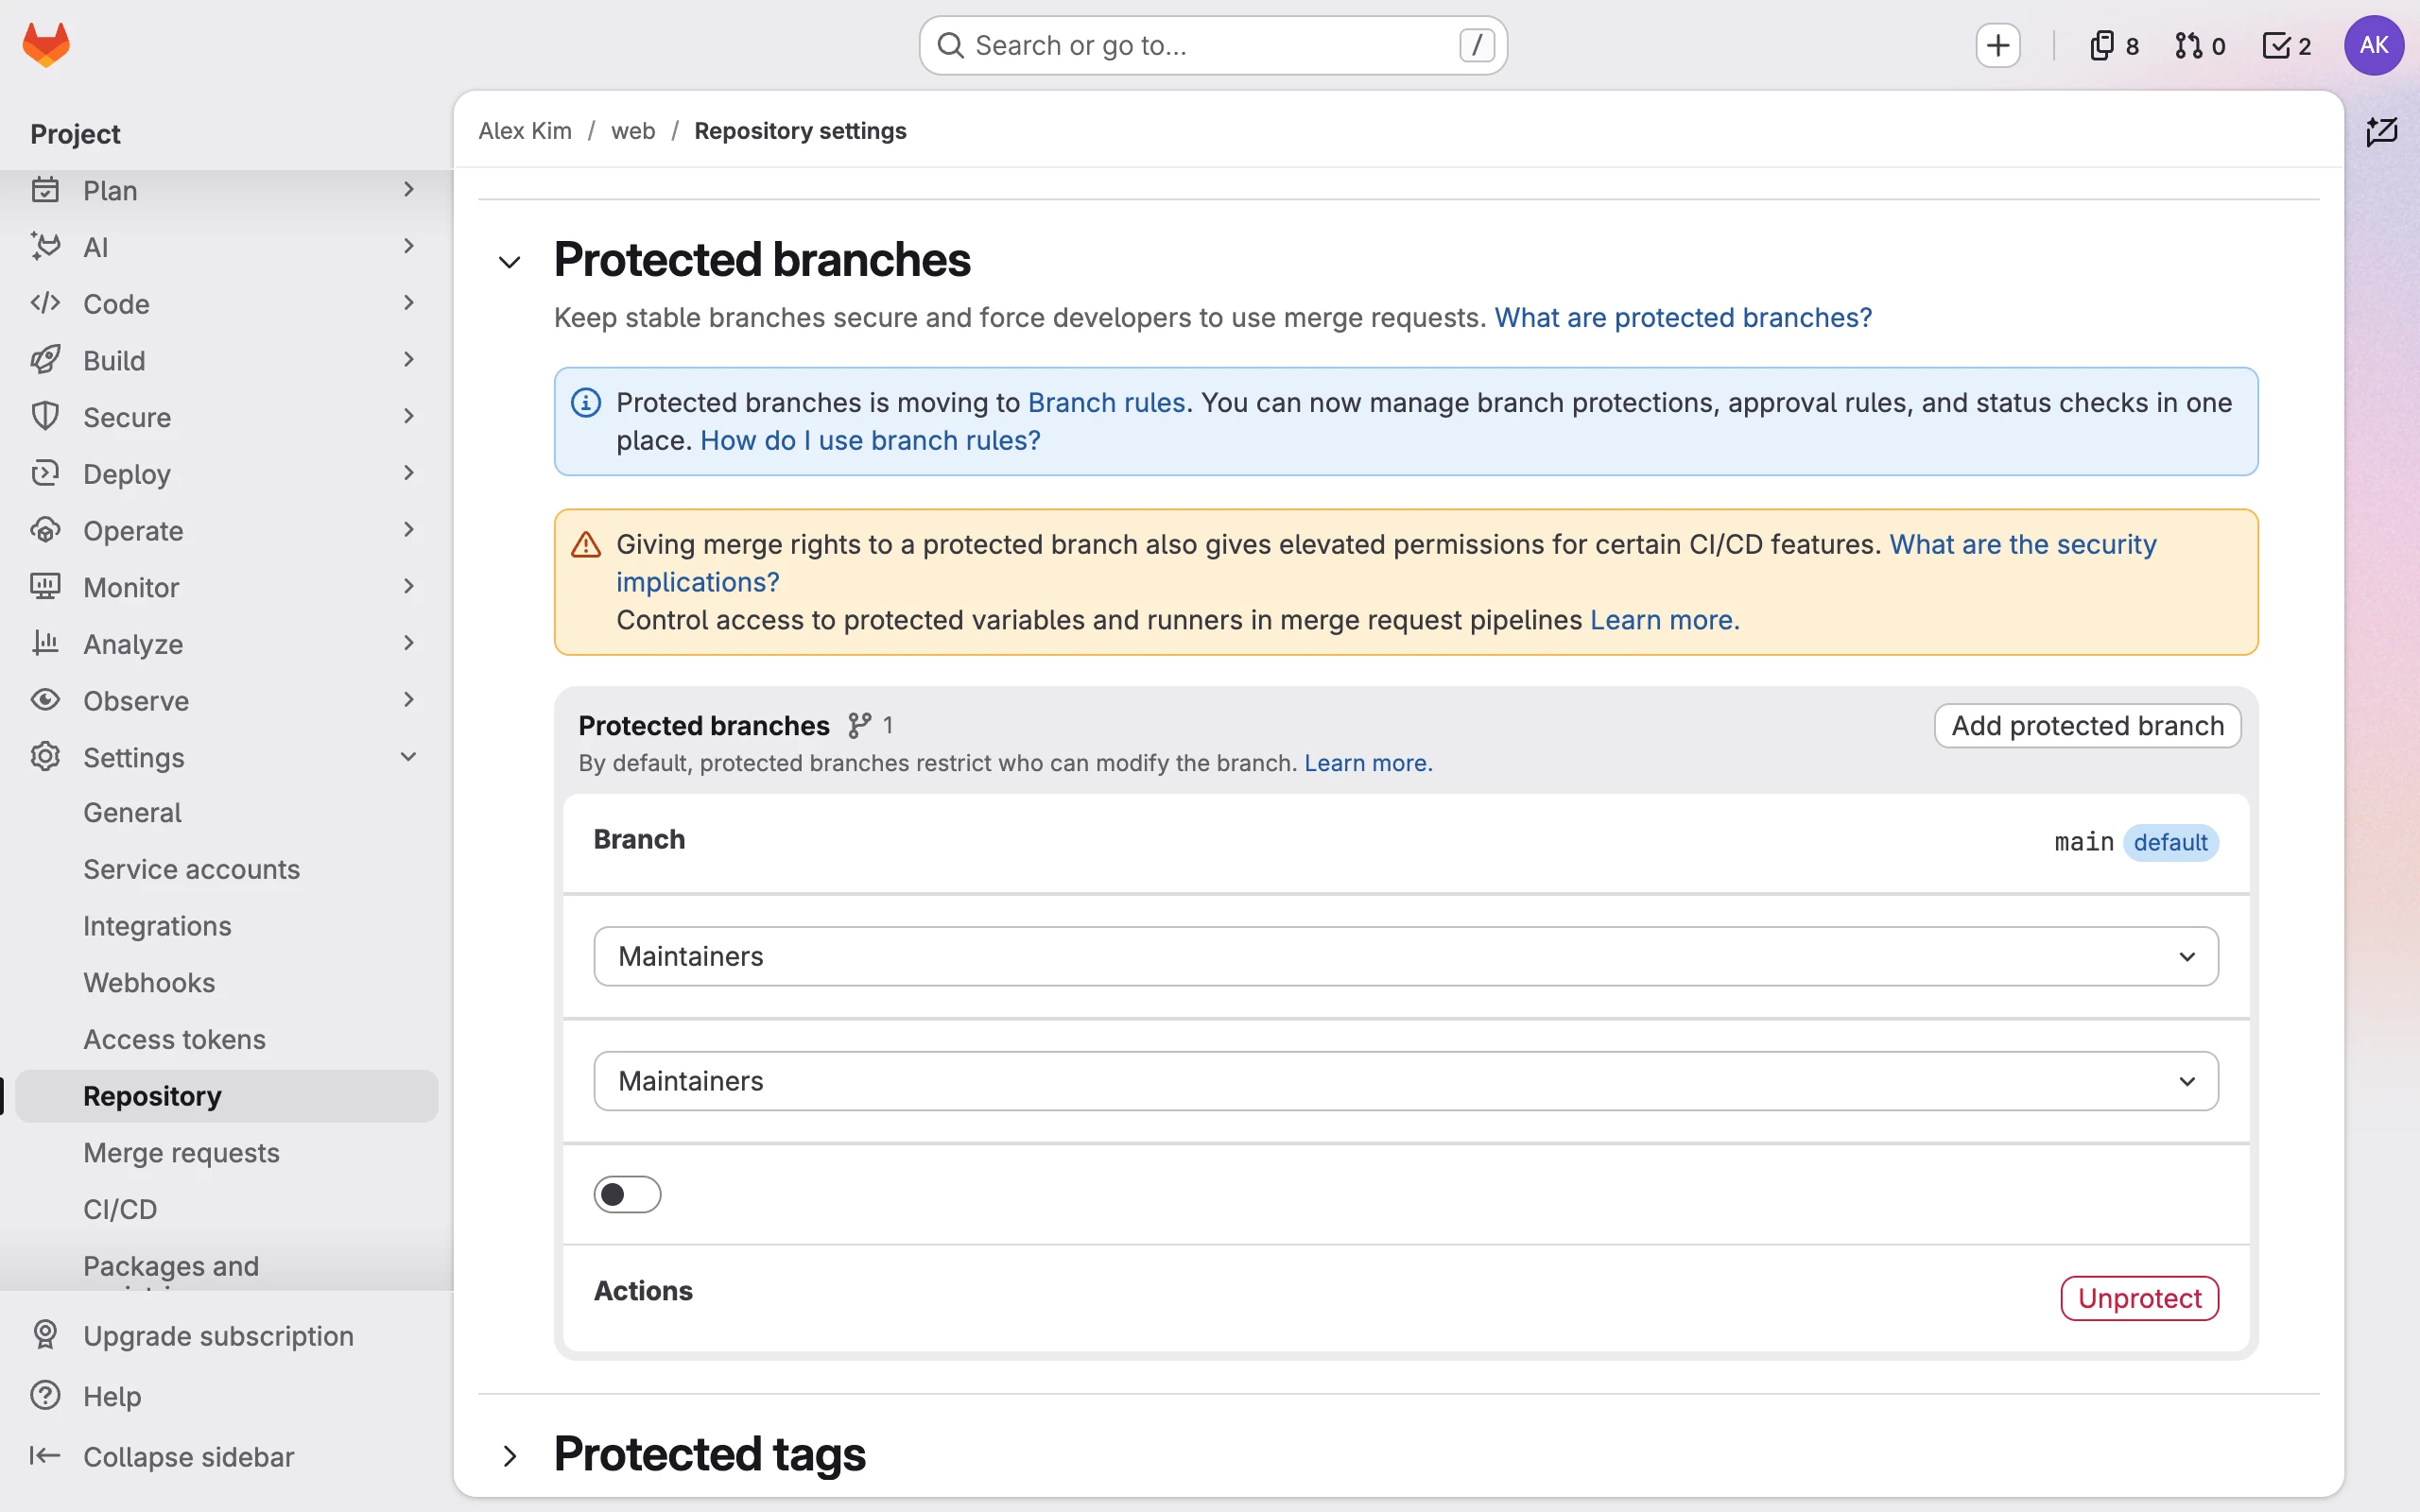Click the Plan calendar icon in sidebar

[x=45, y=189]
